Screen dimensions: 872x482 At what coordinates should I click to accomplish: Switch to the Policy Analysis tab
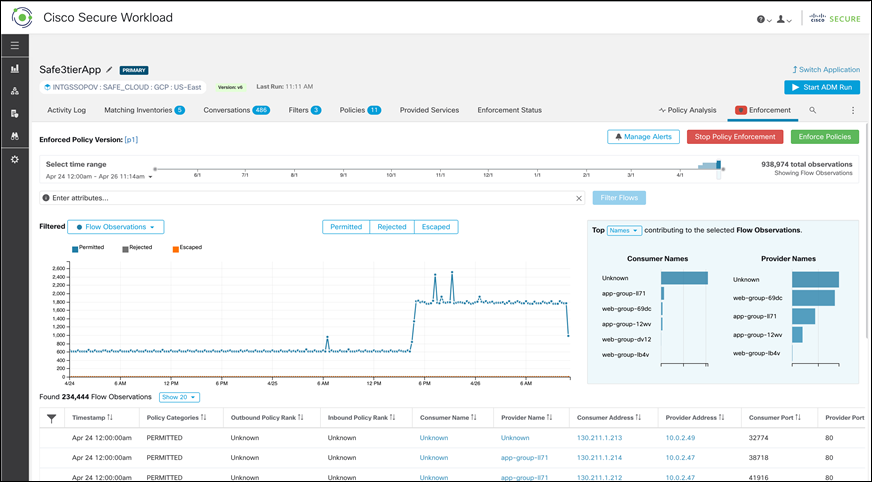687,110
